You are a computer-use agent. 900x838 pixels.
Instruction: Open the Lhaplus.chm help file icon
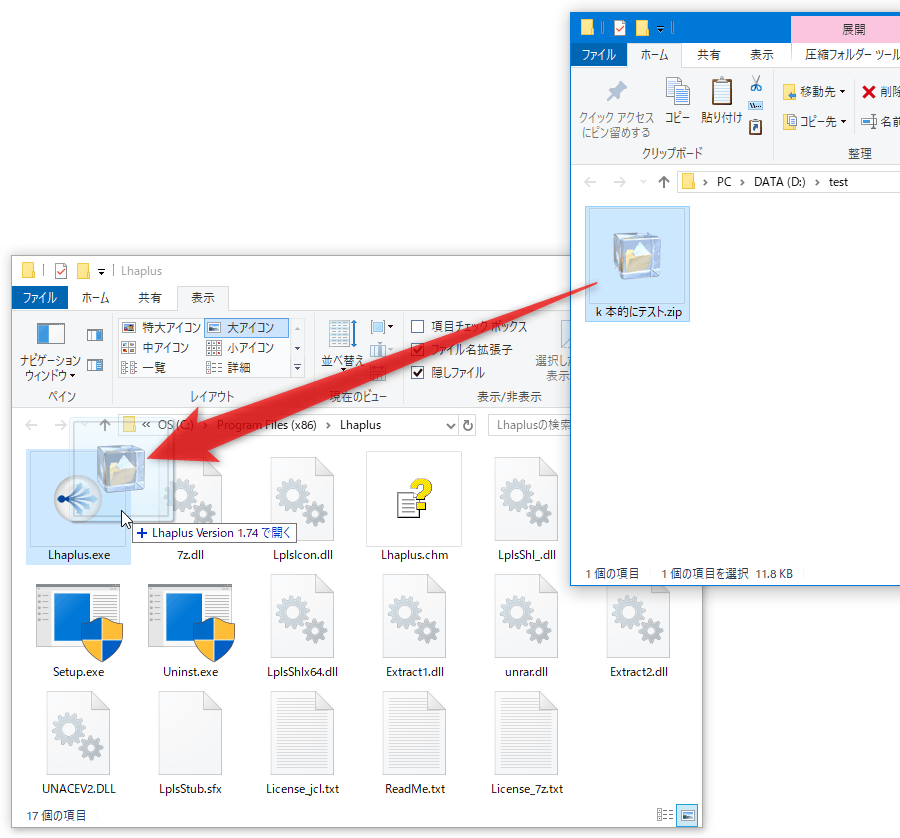414,499
